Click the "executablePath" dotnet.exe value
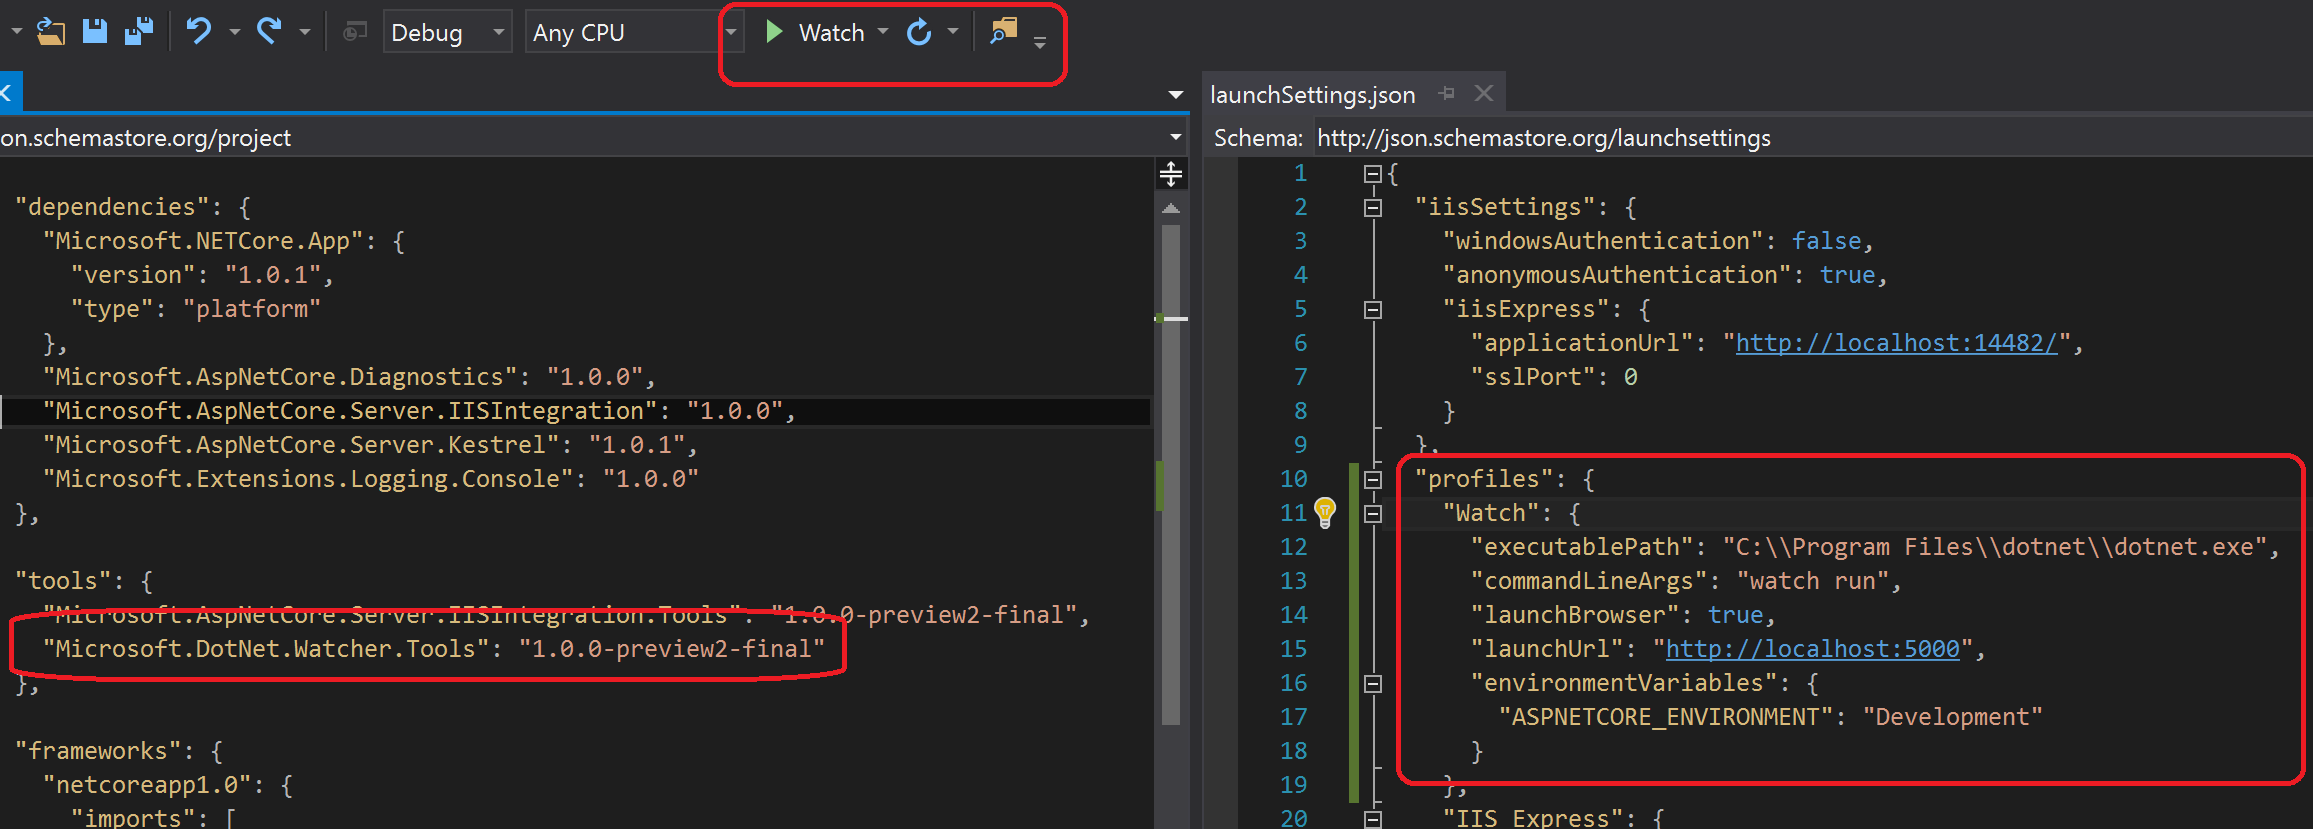2313x829 pixels. coord(1995,547)
